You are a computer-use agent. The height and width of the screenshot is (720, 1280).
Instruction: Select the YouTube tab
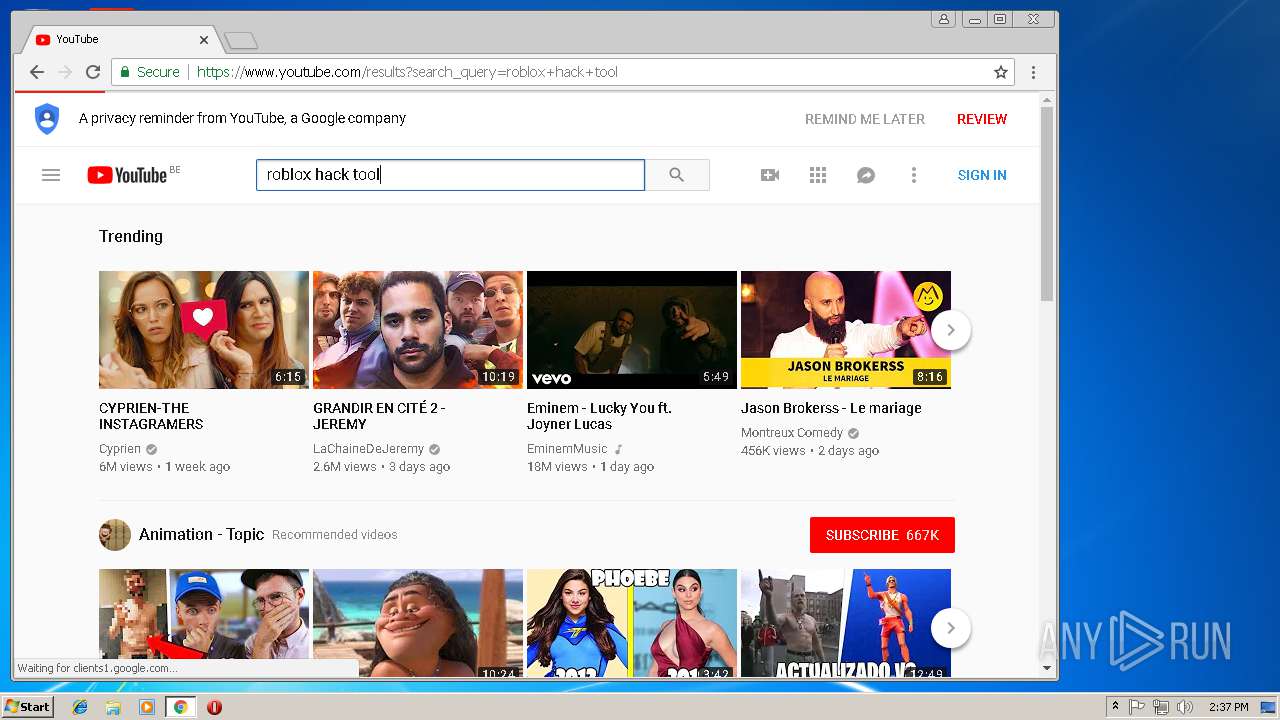(x=120, y=40)
